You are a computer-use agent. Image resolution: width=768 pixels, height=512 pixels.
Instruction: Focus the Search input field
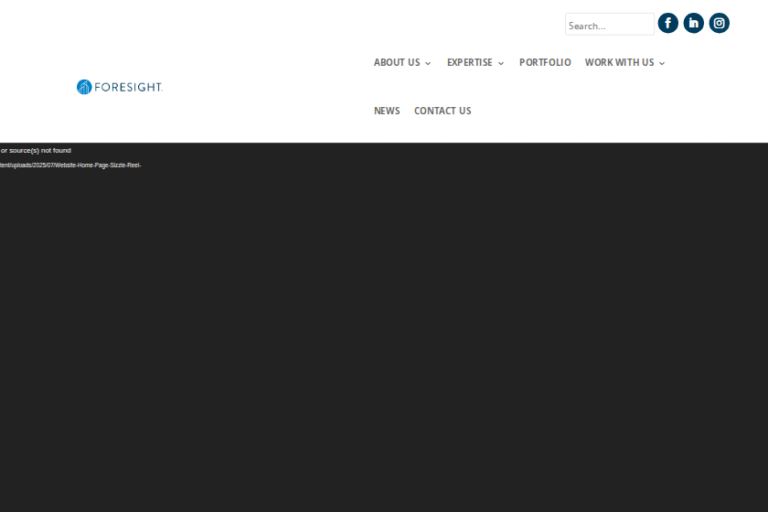tap(608, 25)
